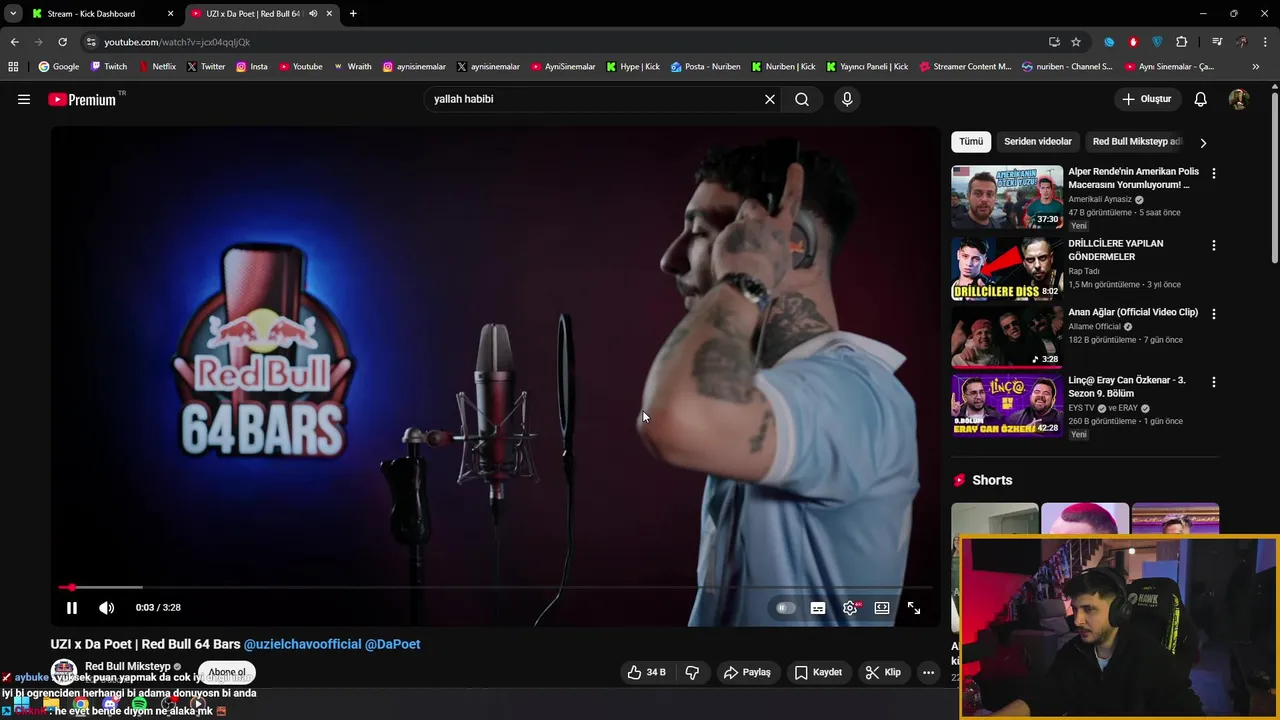Open the @DaPoet channel link
Screen dimensions: 1280x720
pos(392,644)
